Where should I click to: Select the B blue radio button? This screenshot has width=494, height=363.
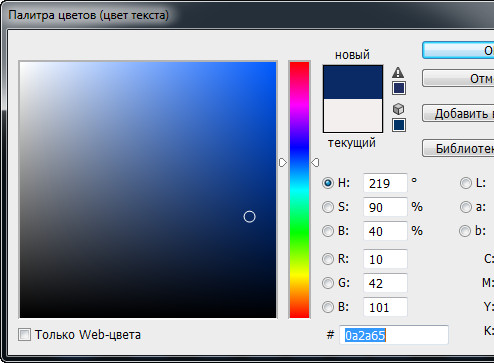[x=328, y=307]
